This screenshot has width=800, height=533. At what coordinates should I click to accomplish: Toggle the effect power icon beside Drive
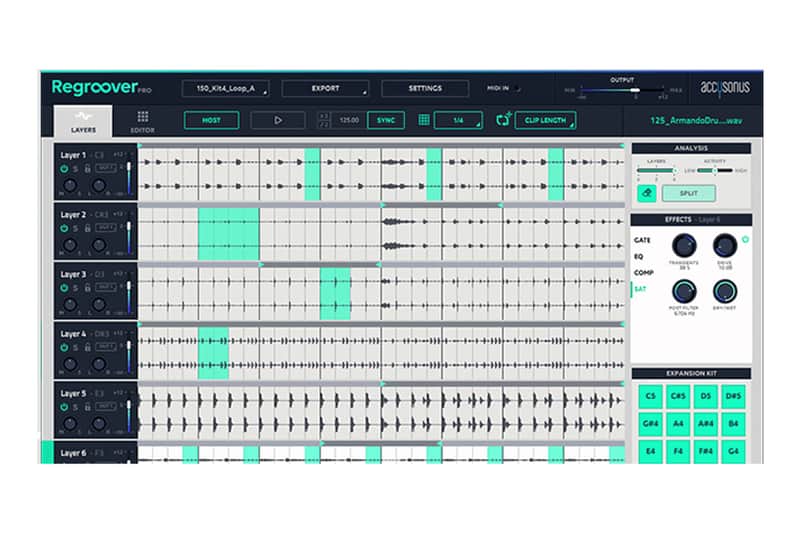click(745, 239)
